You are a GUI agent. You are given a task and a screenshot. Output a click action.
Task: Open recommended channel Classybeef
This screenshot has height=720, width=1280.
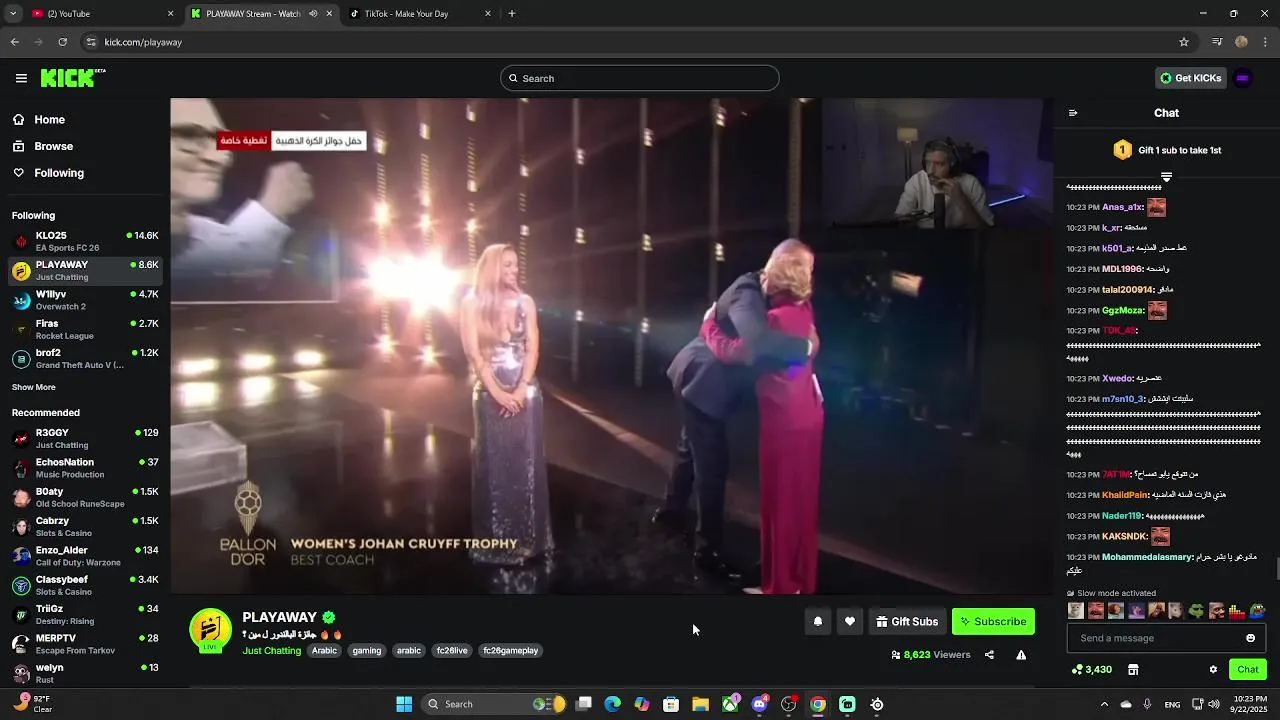pos(85,585)
